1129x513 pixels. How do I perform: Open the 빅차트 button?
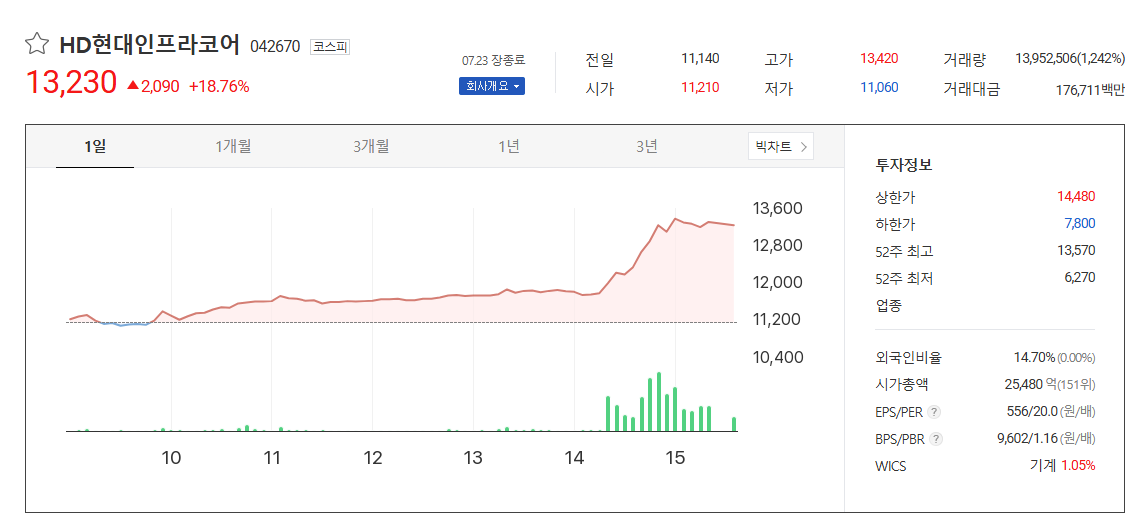[x=781, y=147]
